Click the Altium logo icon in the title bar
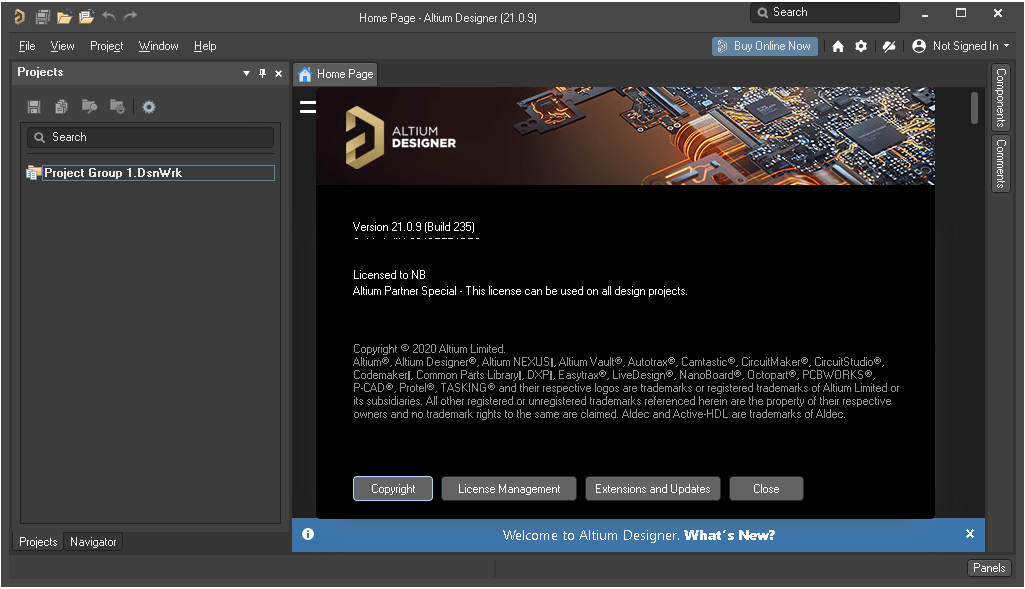 tap(20, 16)
